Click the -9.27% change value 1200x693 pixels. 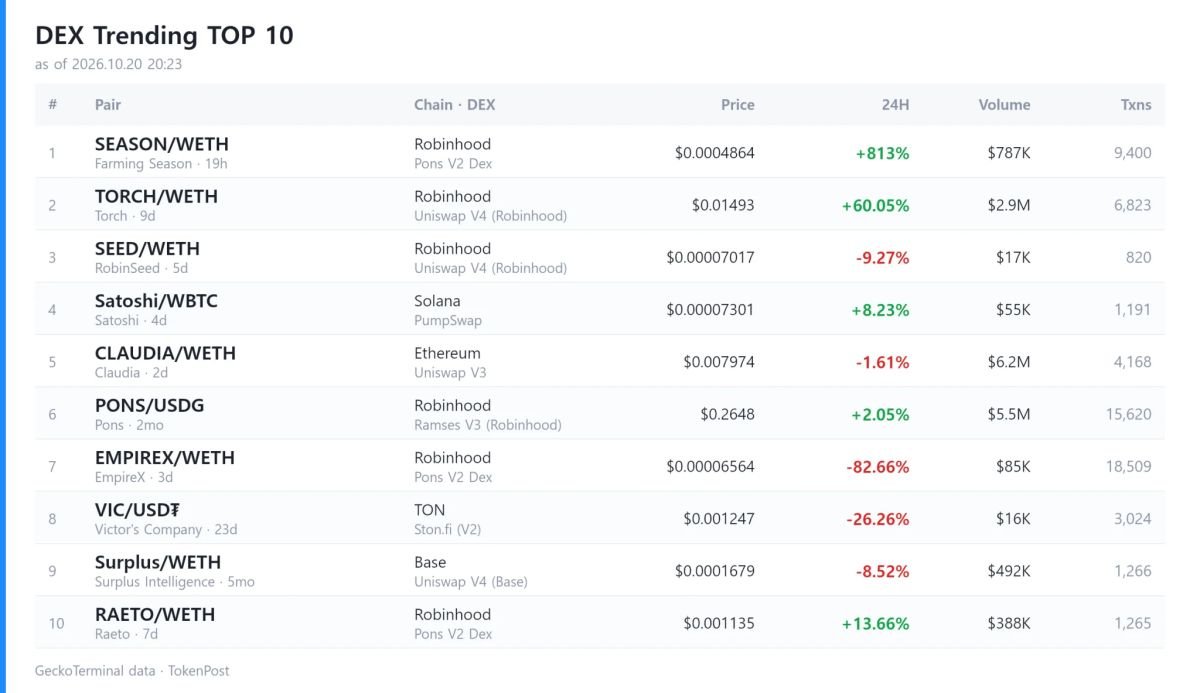[x=883, y=258]
